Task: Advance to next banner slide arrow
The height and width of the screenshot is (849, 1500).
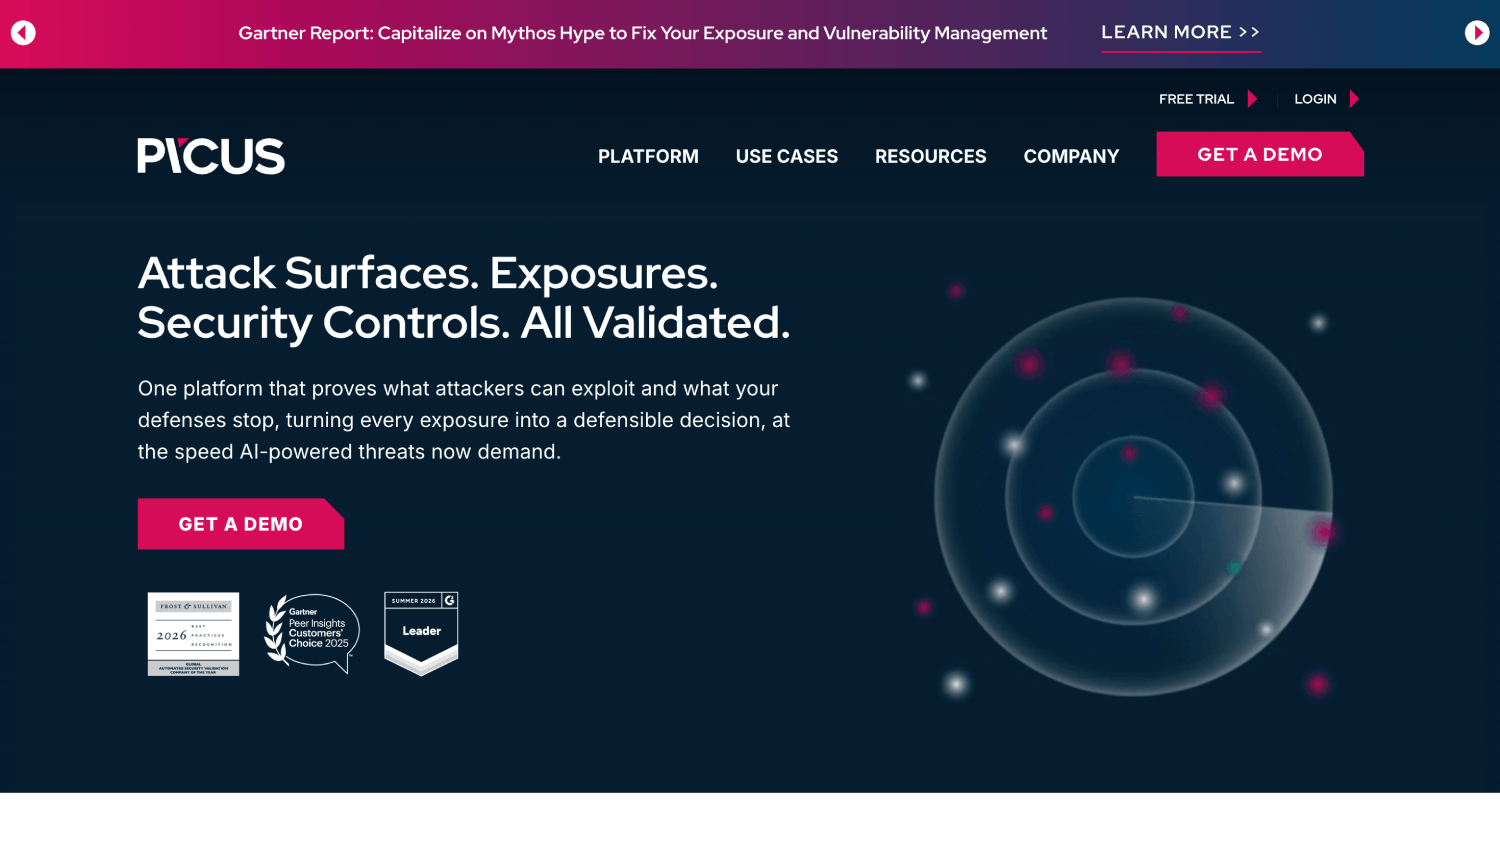Action: click(x=1477, y=33)
